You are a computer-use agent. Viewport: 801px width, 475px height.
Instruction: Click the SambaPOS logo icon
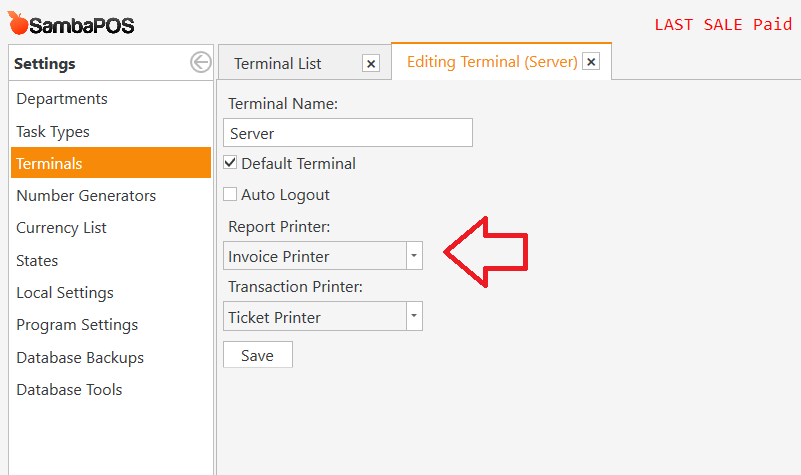[x=18, y=24]
